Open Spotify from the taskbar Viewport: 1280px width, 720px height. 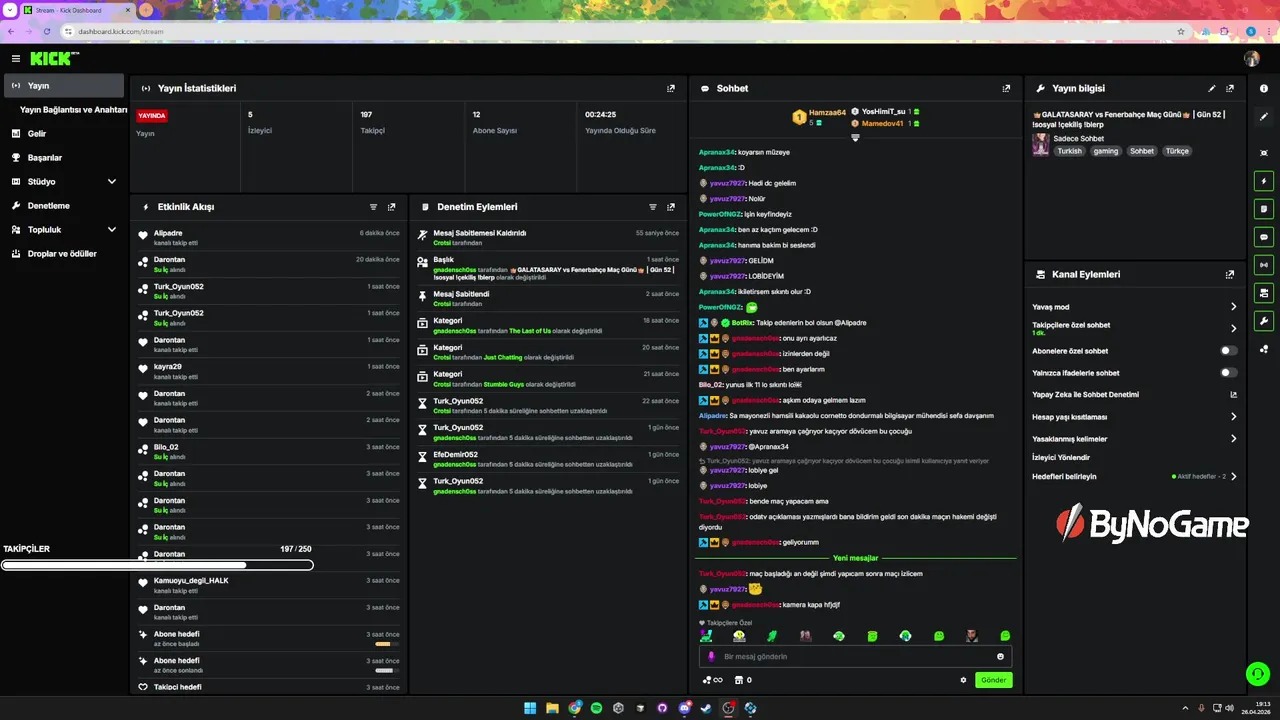pyautogui.click(x=596, y=708)
